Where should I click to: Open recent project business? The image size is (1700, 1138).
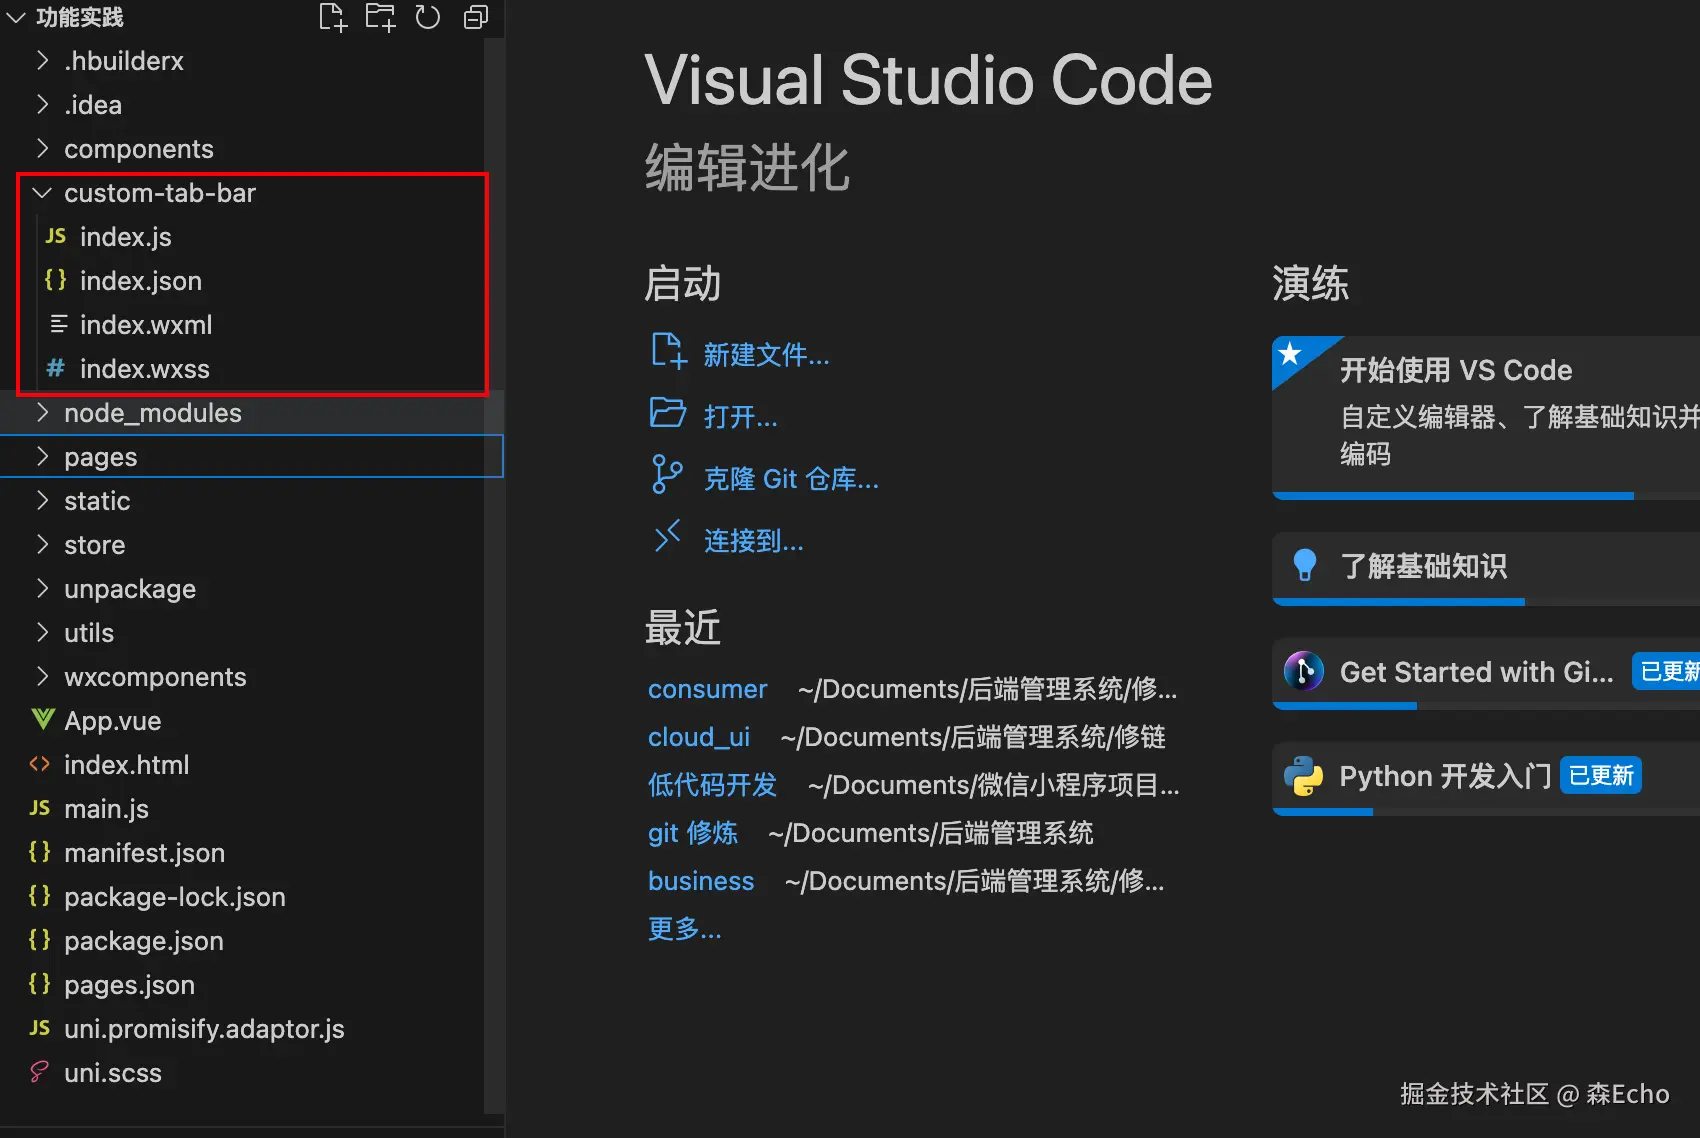[701, 881]
